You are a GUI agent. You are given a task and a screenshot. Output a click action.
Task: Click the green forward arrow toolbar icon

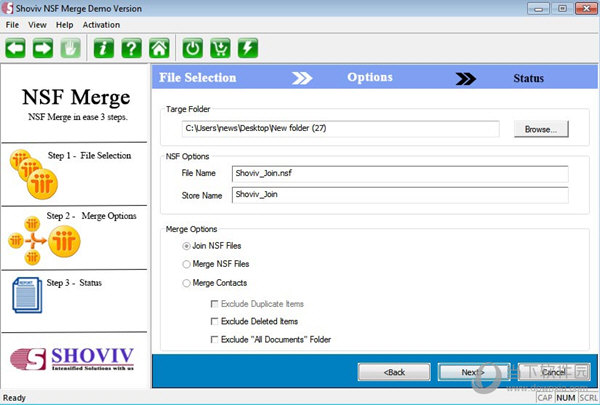click(x=43, y=48)
